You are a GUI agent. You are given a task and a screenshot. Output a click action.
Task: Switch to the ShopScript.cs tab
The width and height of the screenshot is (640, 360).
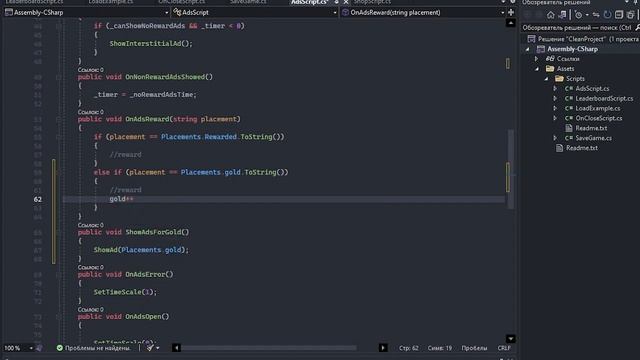[x=372, y=2]
